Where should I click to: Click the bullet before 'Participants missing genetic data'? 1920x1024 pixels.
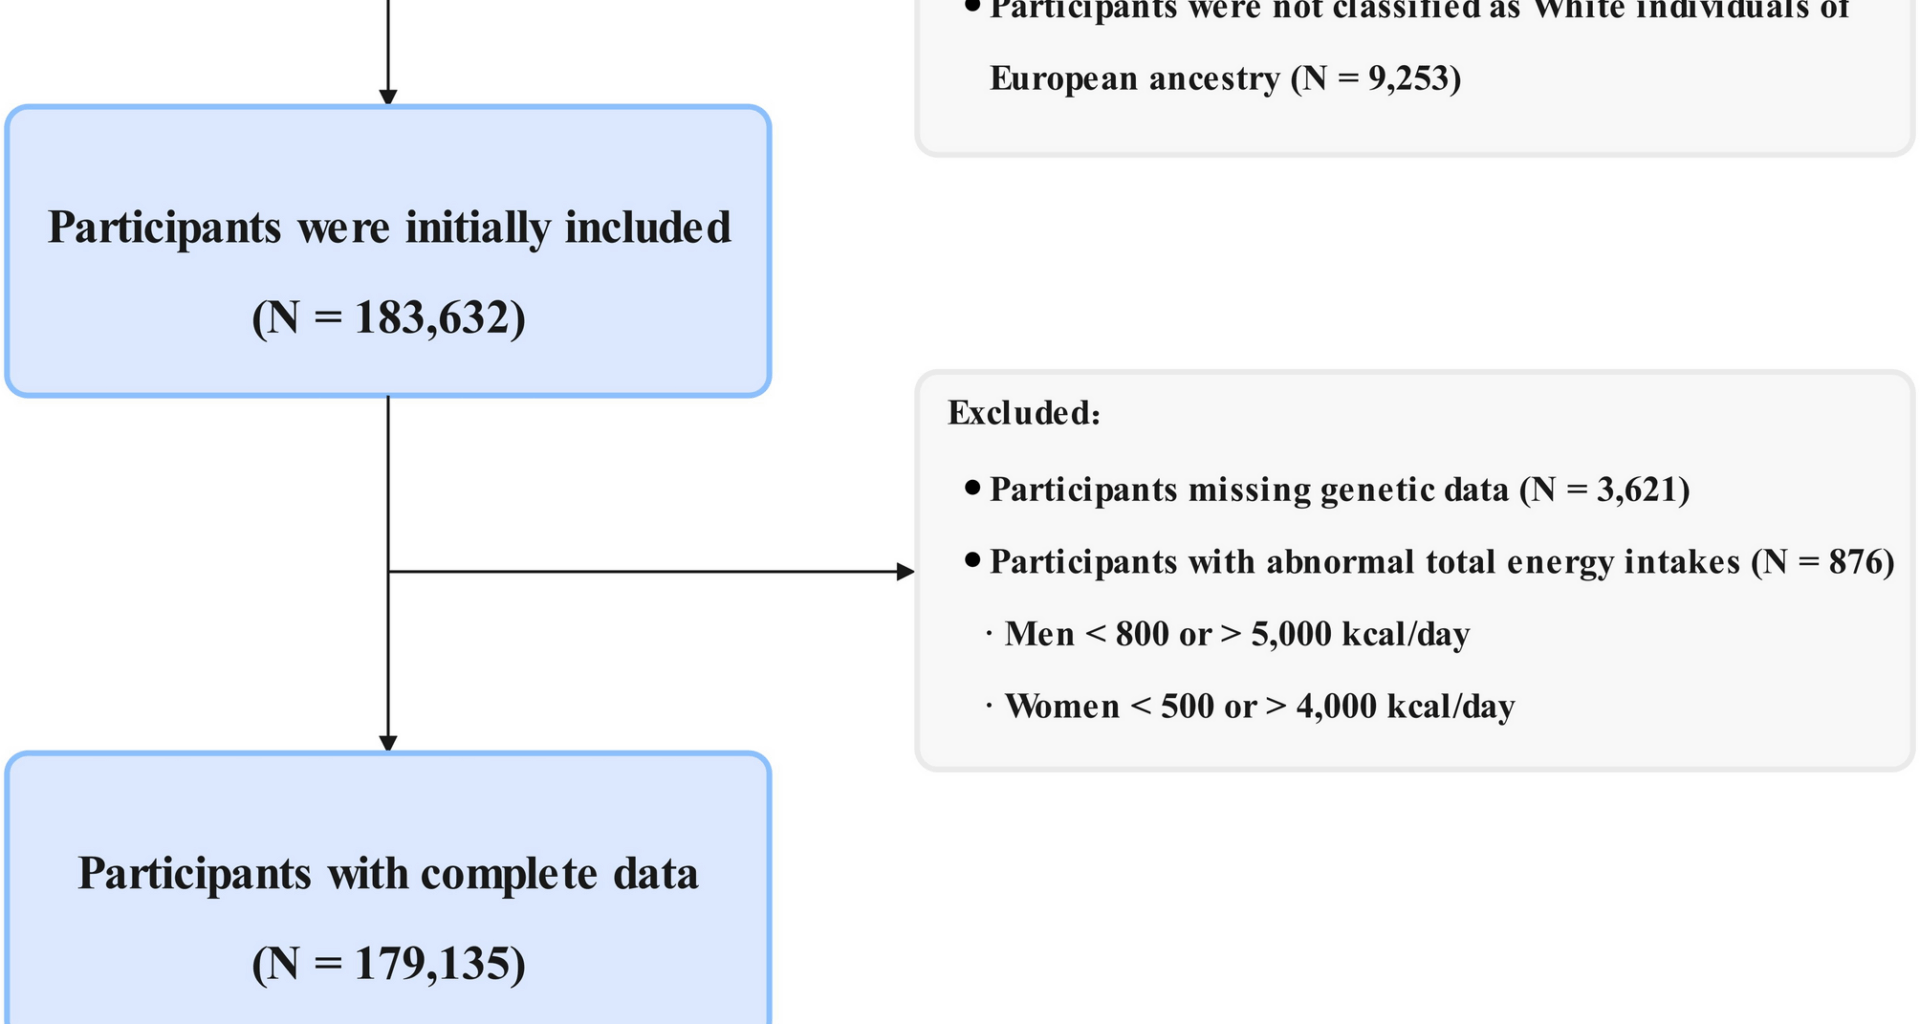tap(972, 488)
